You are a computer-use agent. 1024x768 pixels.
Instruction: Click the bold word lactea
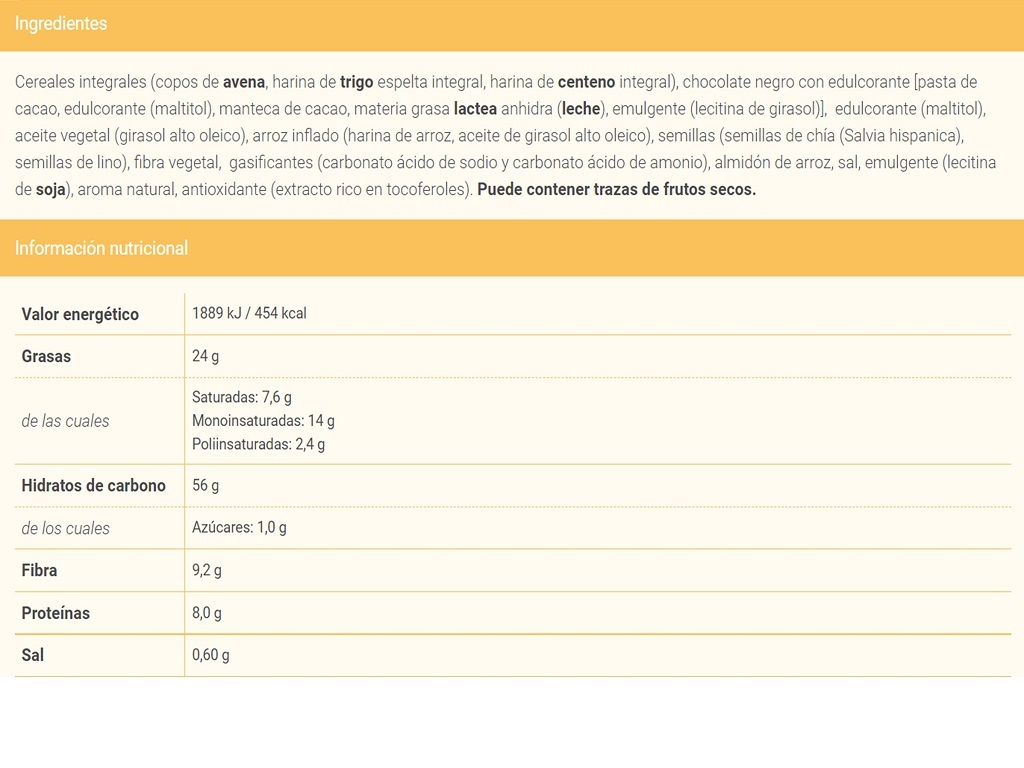point(475,109)
